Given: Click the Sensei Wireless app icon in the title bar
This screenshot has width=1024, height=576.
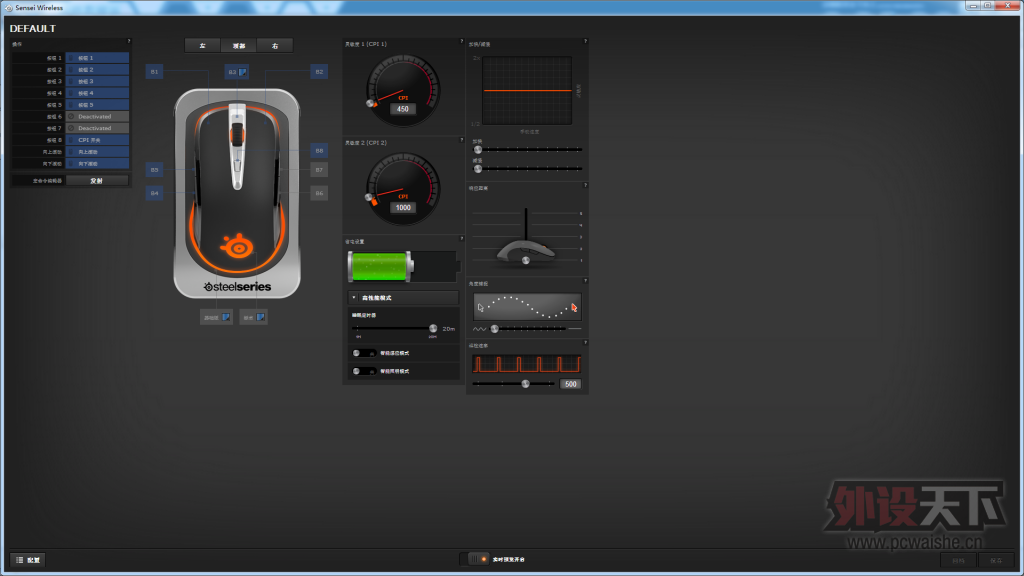Looking at the screenshot, I should point(8,8).
